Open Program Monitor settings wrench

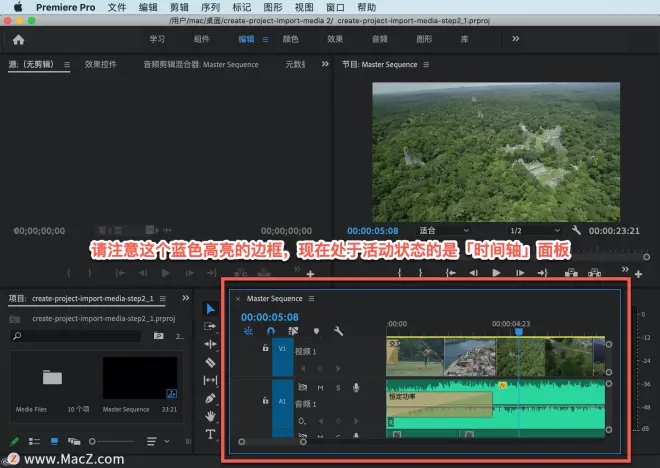576,230
